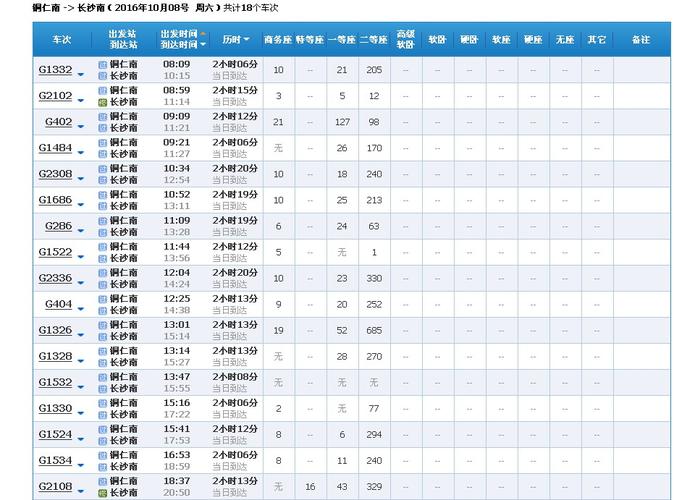The image size is (674, 500).
Task: Click arrival station icon in G402 row
Action: [103, 128]
